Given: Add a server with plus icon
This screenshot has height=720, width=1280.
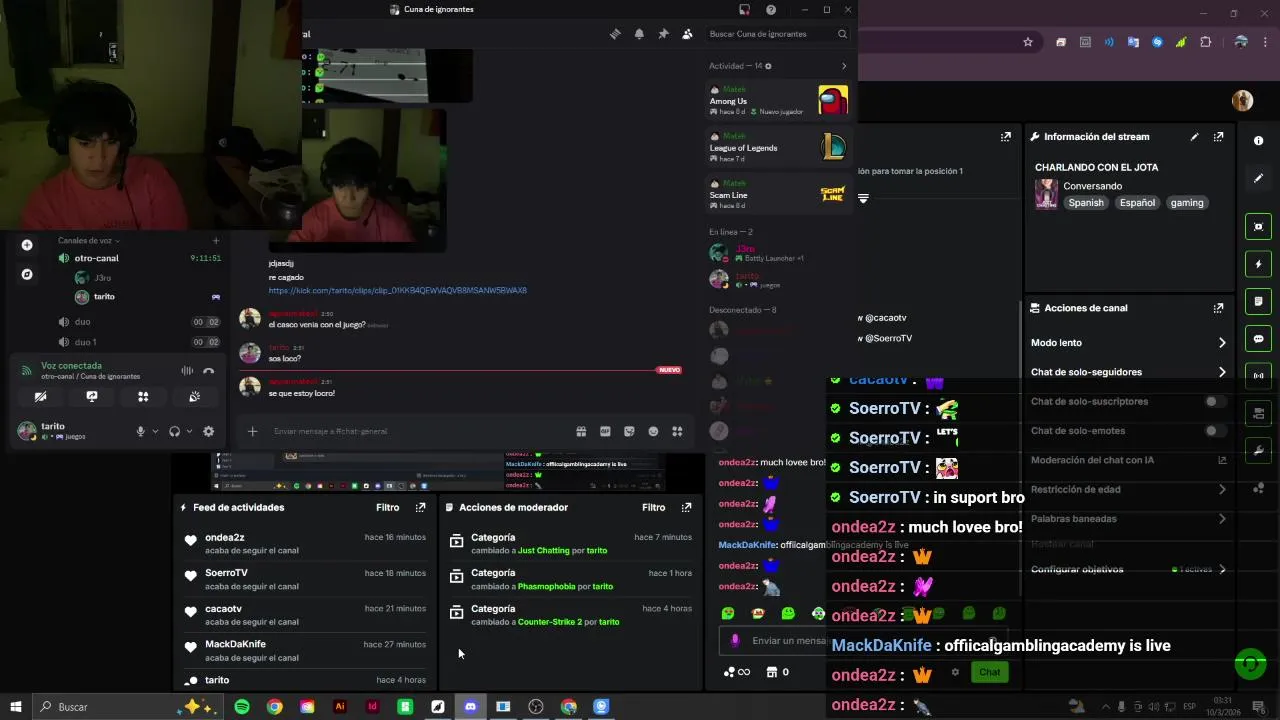Looking at the screenshot, I should pyautogui.click(x=27, y=245).
